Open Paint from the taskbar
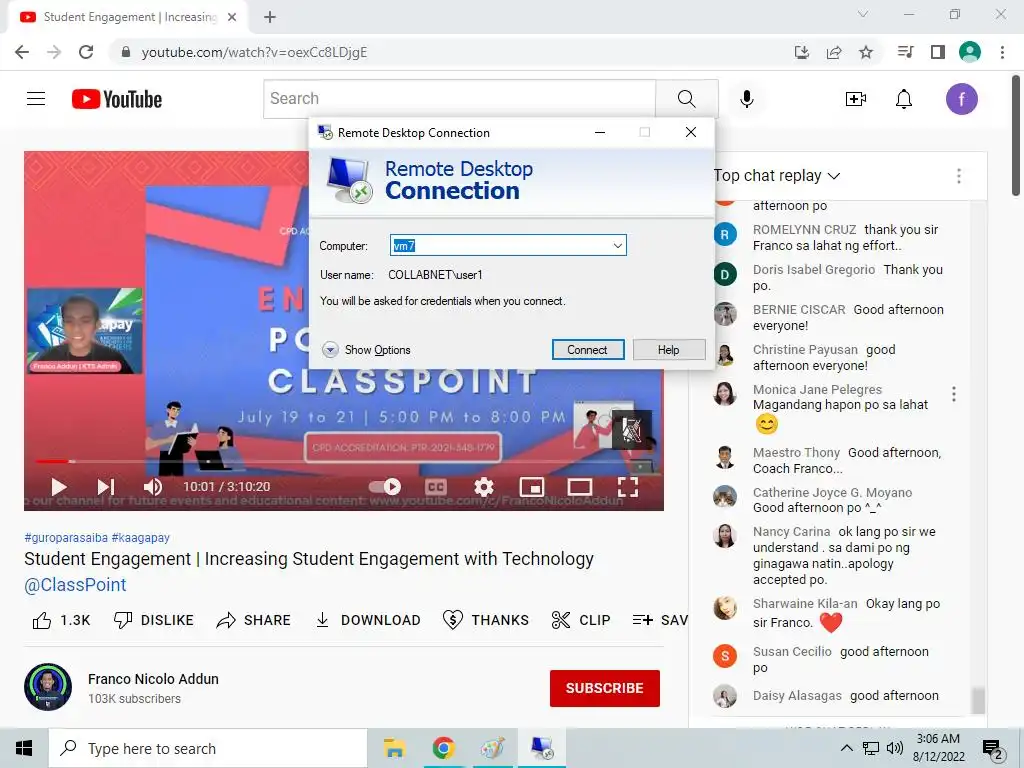This screenshot has width=1024, height=768. (493, 748)
